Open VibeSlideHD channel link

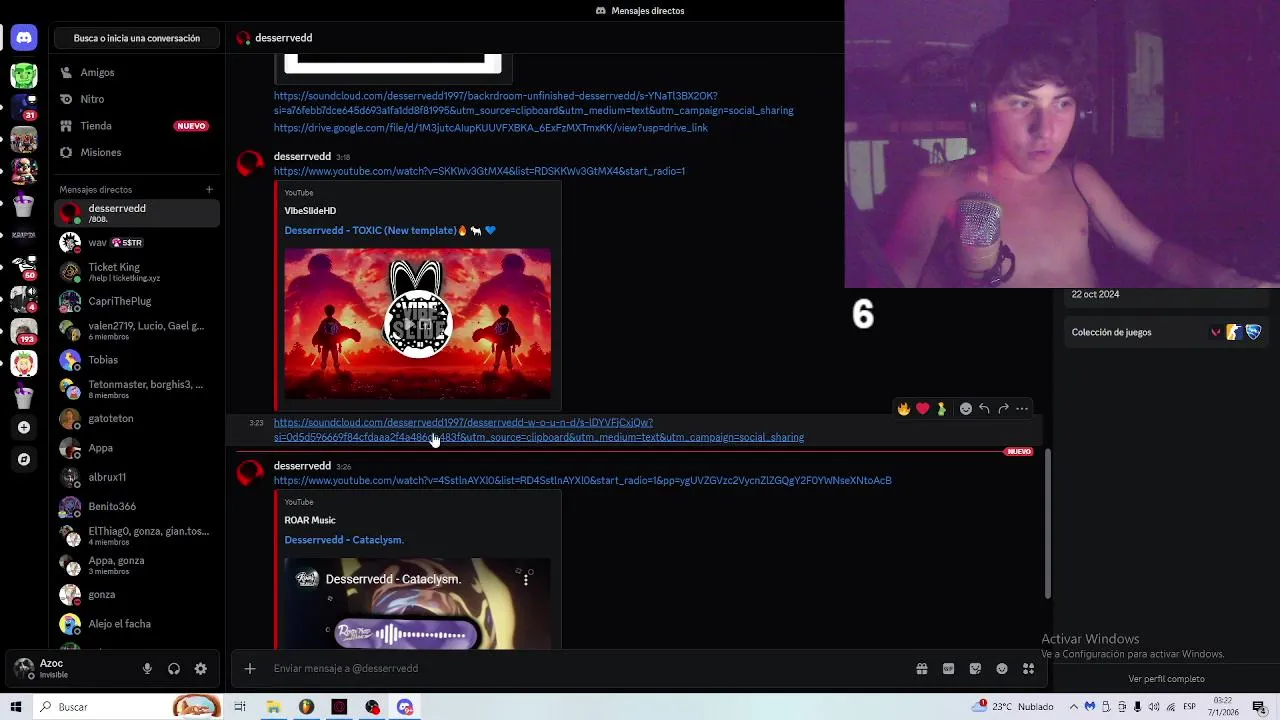[x=310, y=211]
